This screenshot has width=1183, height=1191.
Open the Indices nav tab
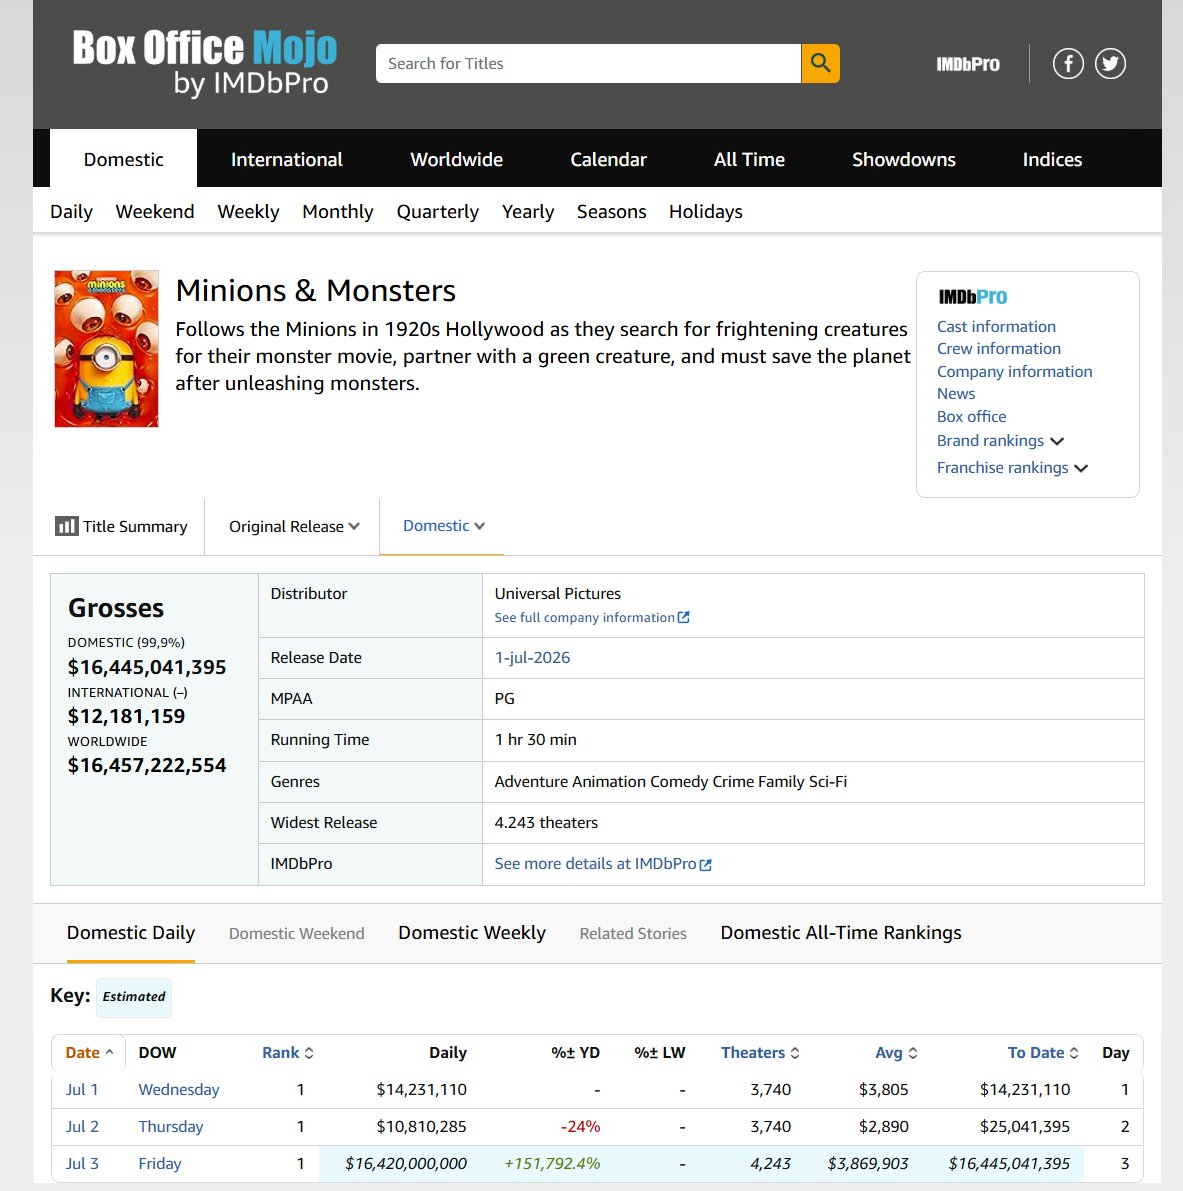[x=1052, y=159]
